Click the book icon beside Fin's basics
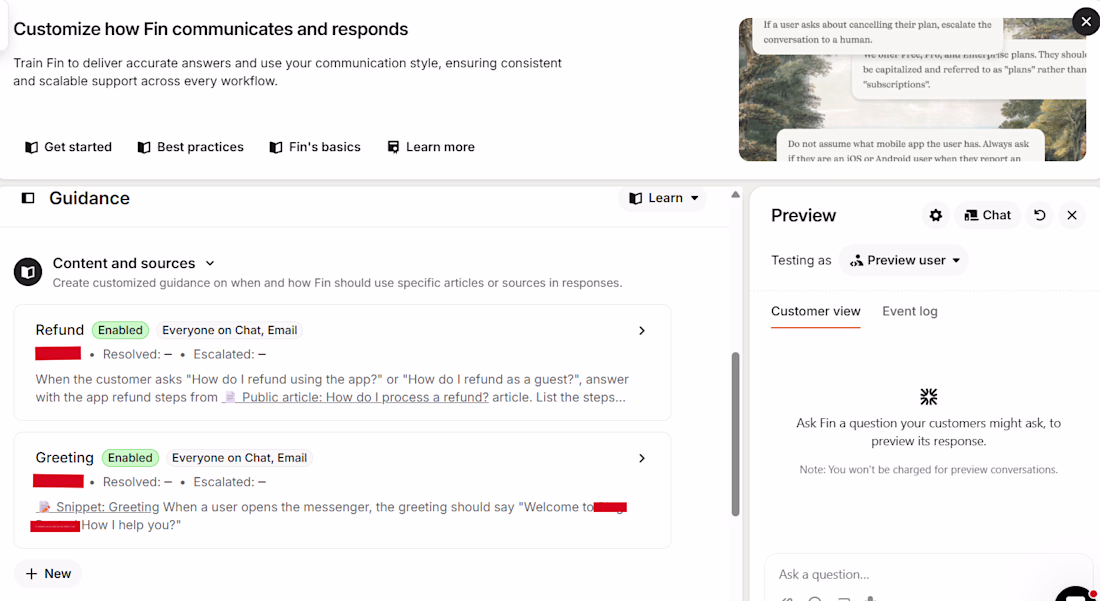 click(x=276, y=147)
